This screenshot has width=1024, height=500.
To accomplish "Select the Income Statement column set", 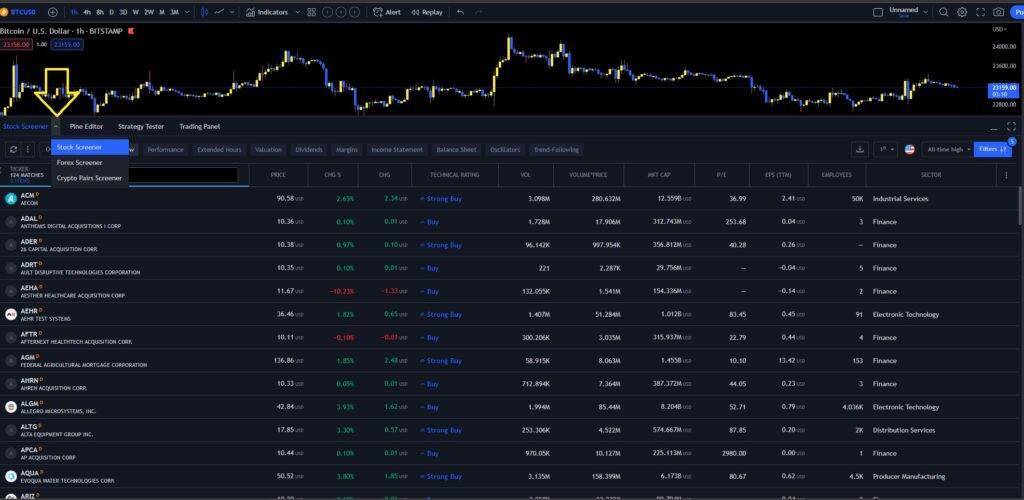I will click(x=397, y=149).
